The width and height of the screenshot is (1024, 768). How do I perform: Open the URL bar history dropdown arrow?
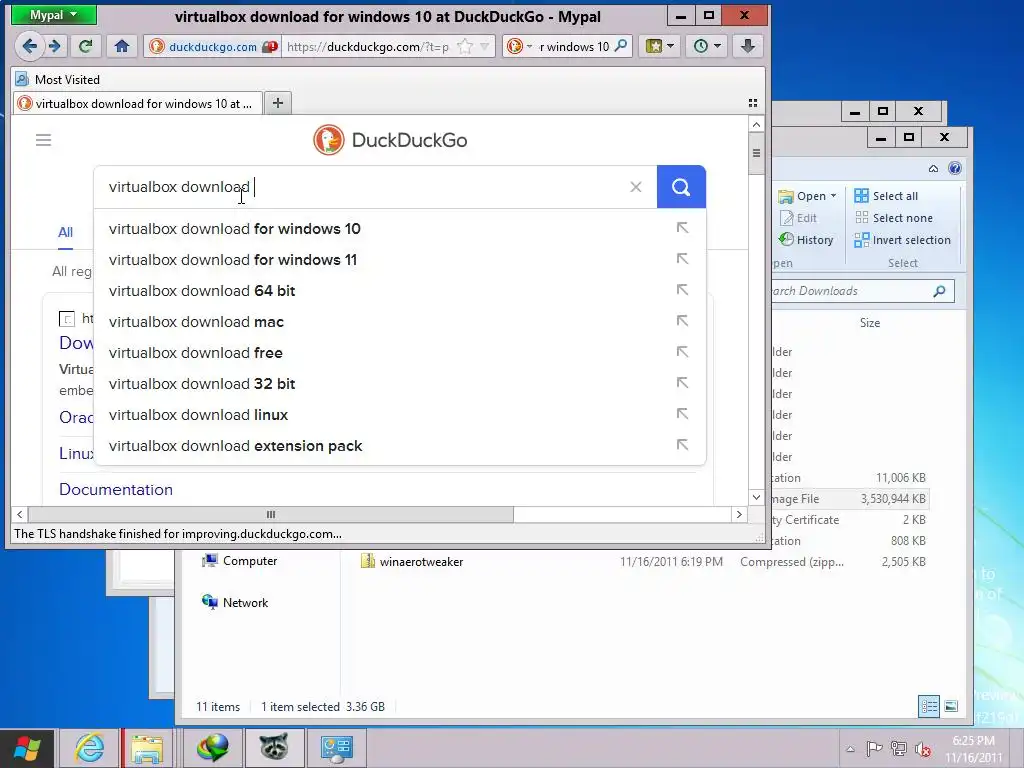[x=485, y=46]
